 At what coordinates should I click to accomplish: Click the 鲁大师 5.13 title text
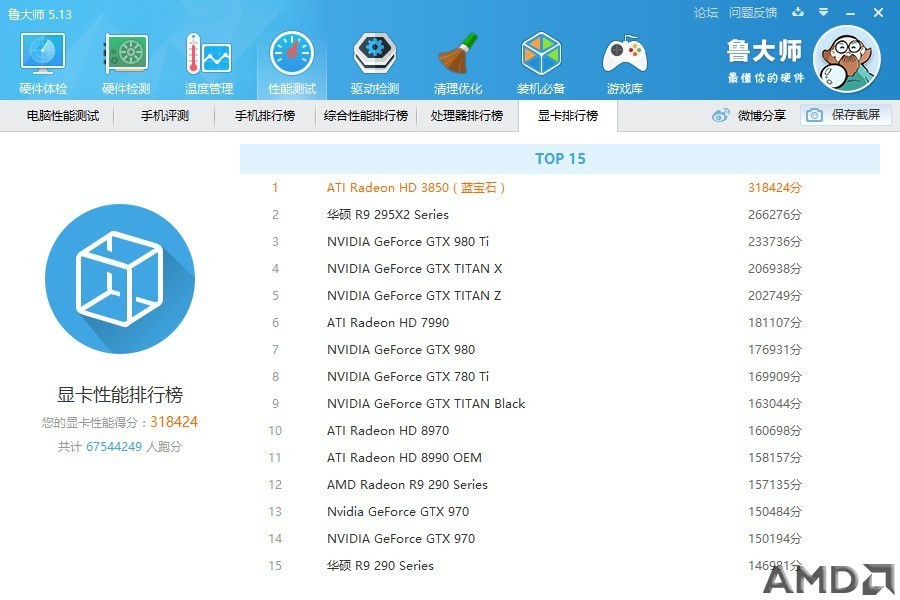[x=40, y=14]
